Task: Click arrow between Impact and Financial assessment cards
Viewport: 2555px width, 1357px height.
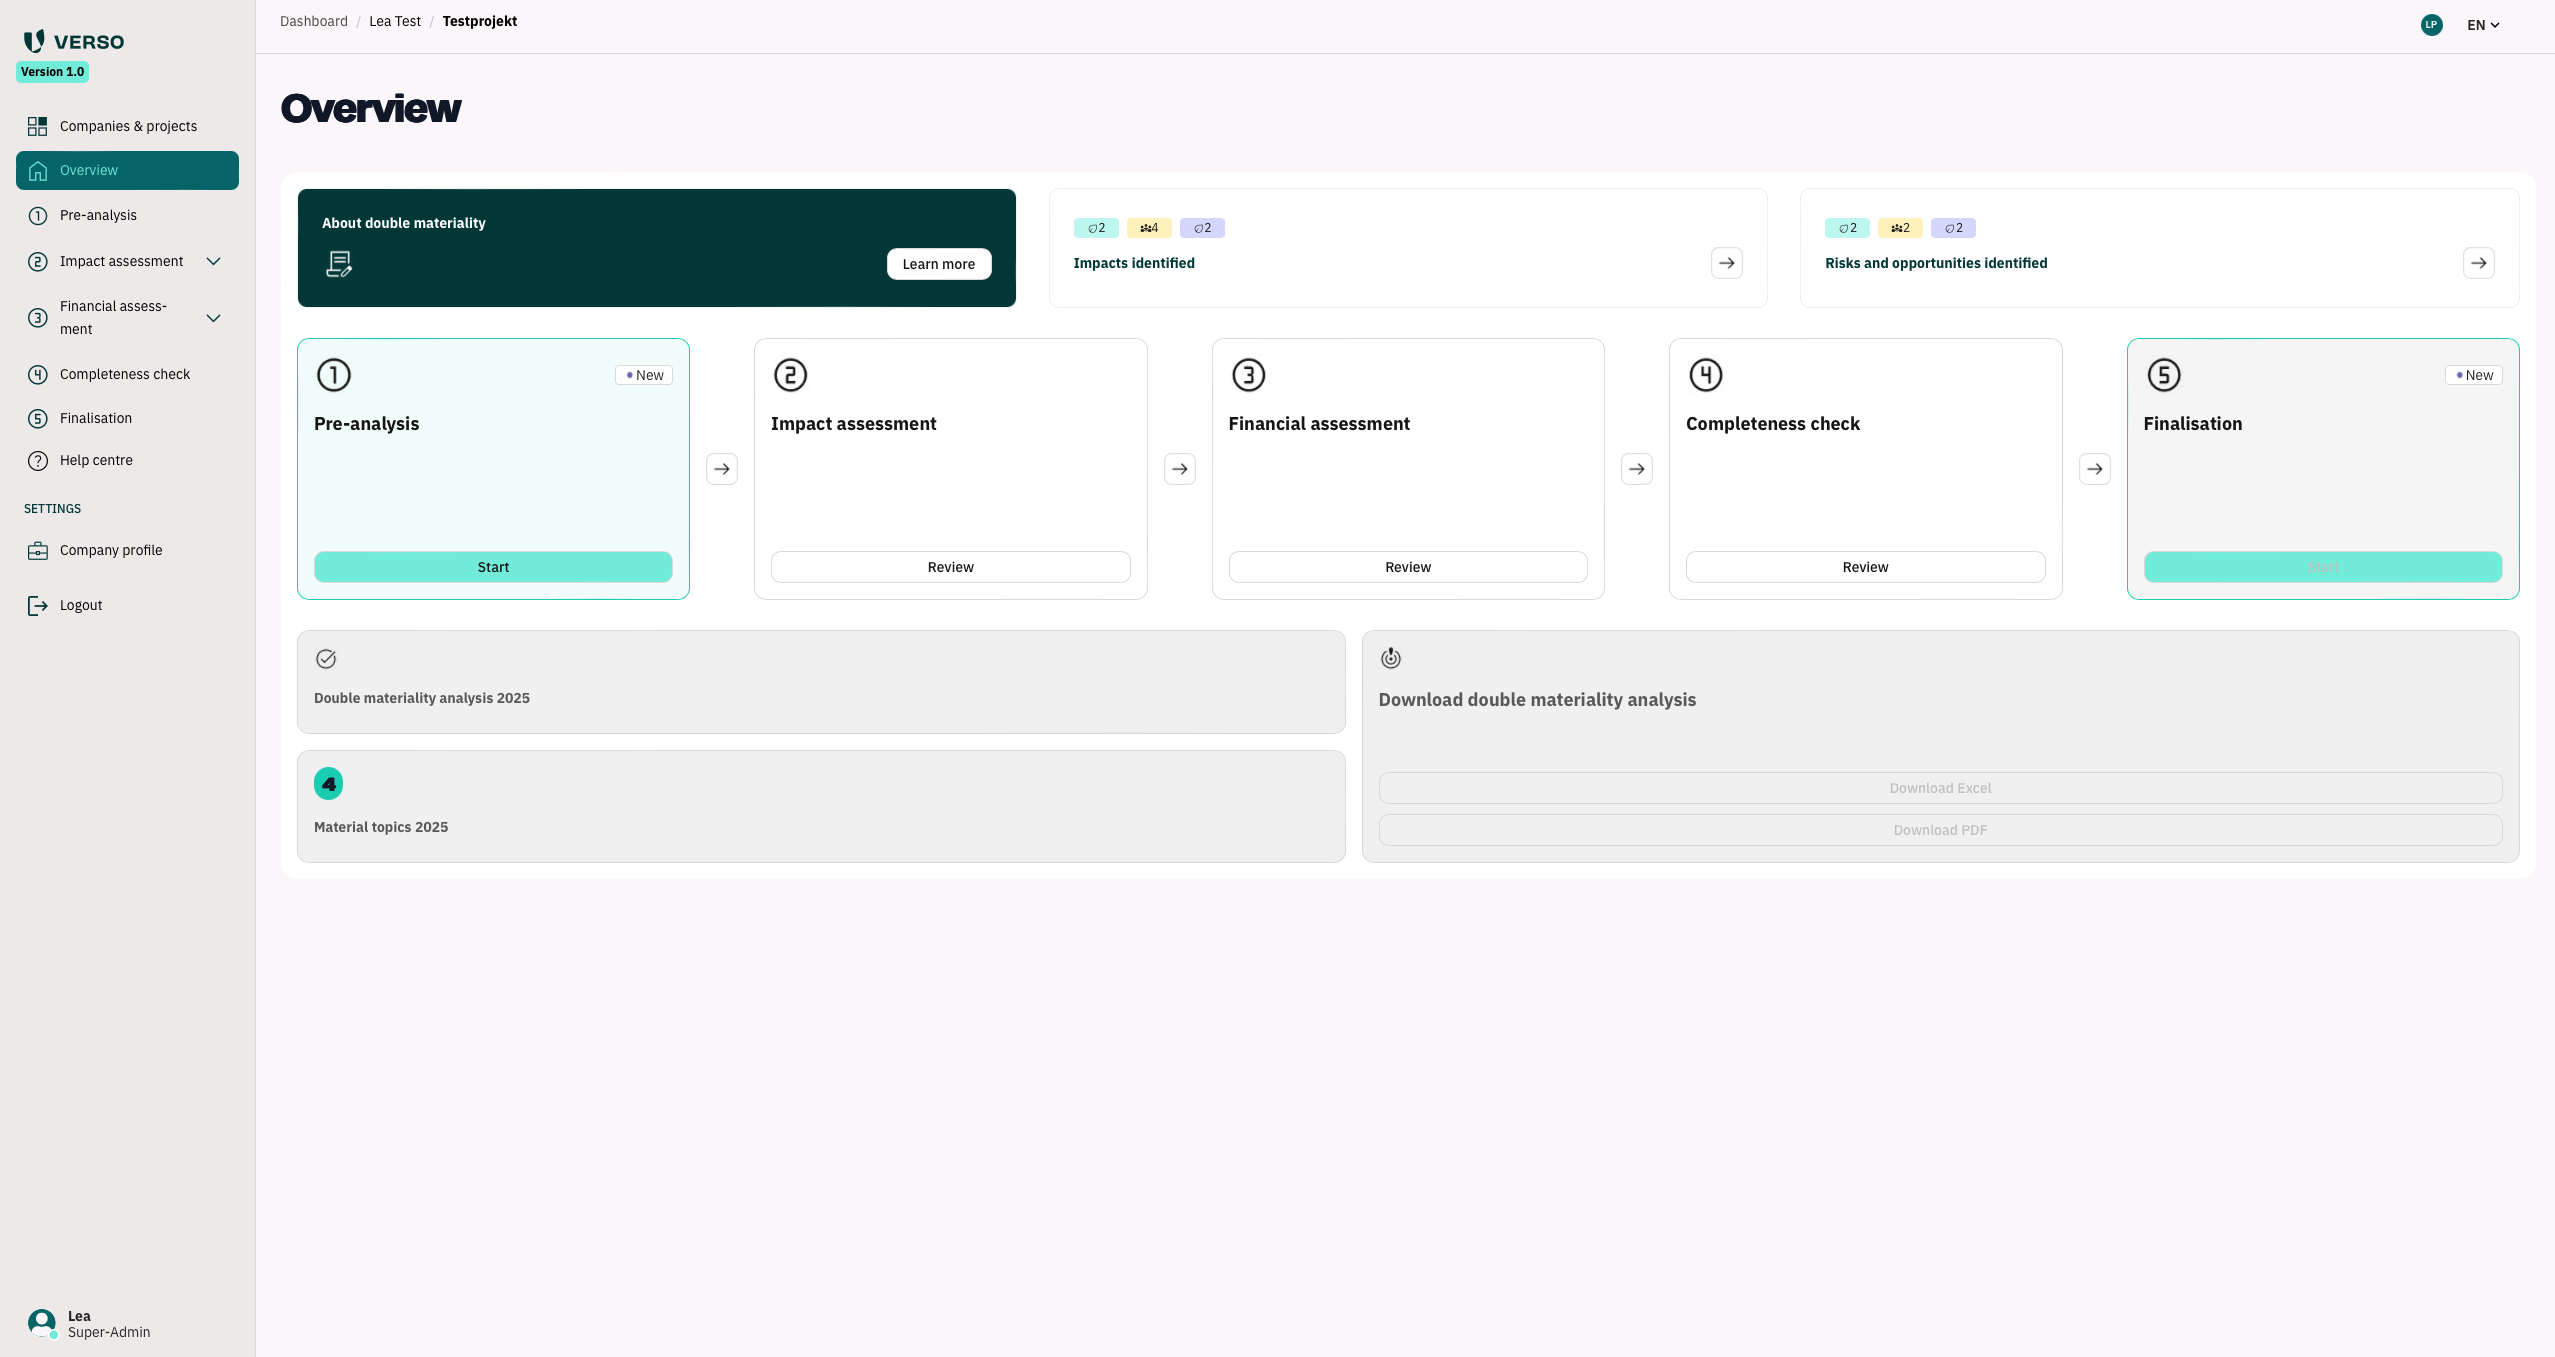Action: [1180, 469]
